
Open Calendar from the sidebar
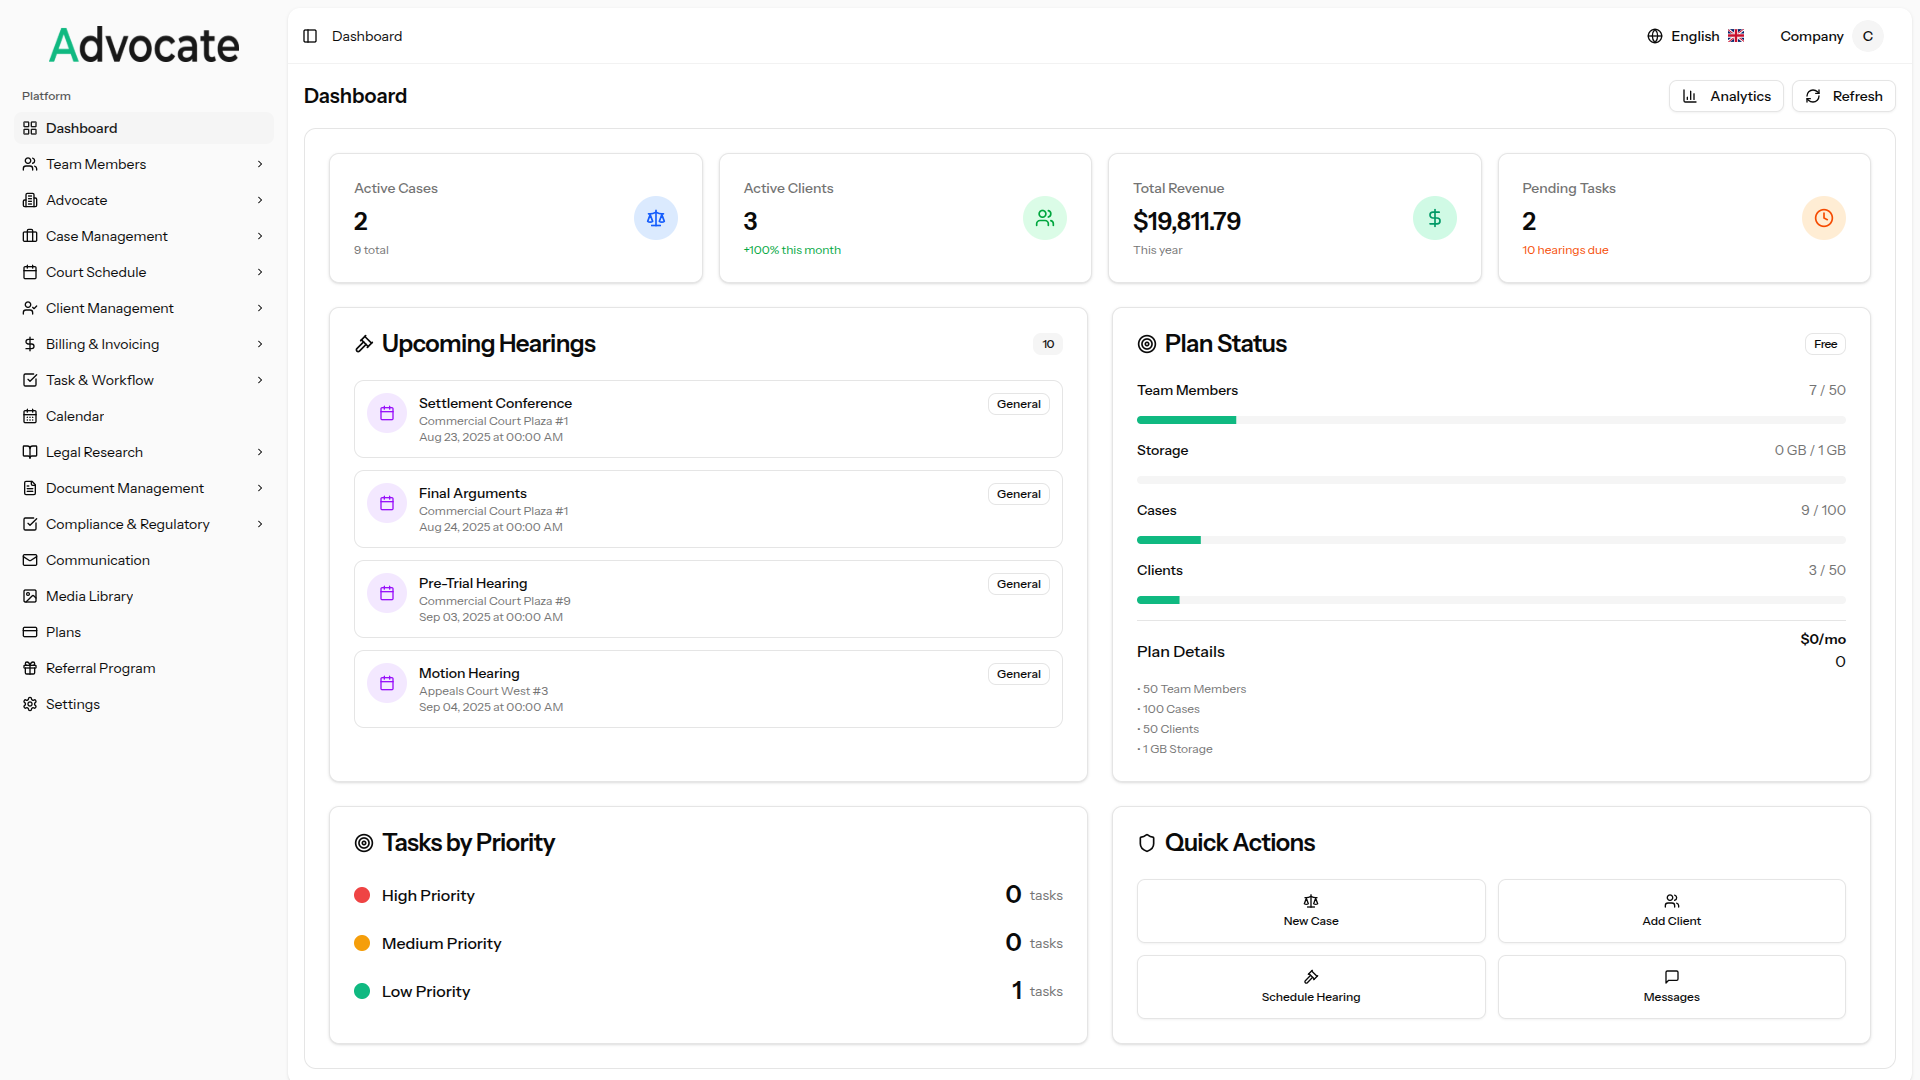point(75,416)
